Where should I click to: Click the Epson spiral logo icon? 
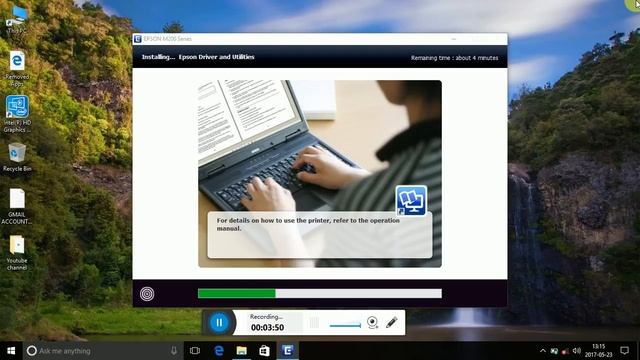click(147, 294)
